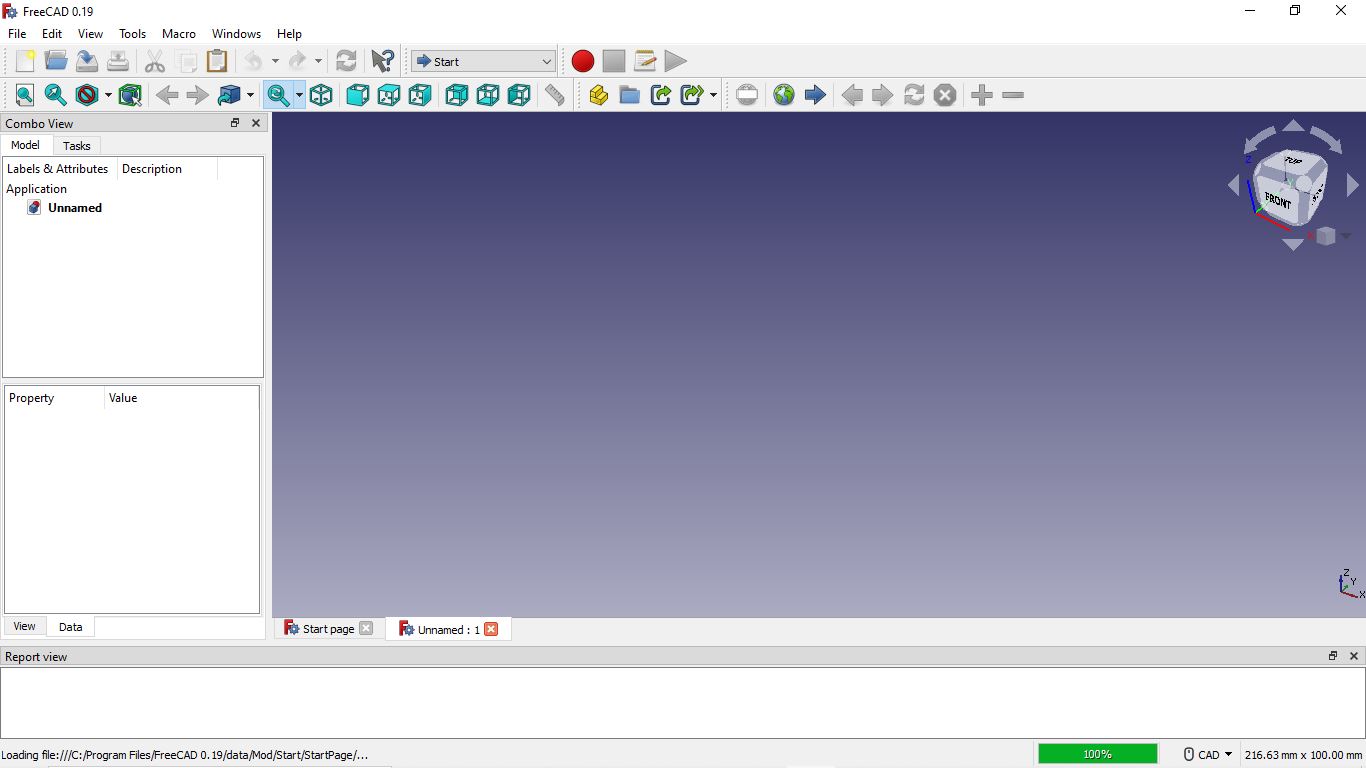This screenshot has width=1366, height=768.
Task: Switch to the Start page tab
Action: coord(328,629)
